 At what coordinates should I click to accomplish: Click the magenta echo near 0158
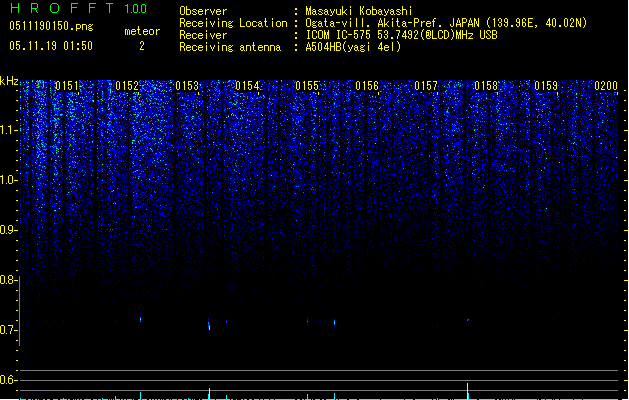[468, 320]
